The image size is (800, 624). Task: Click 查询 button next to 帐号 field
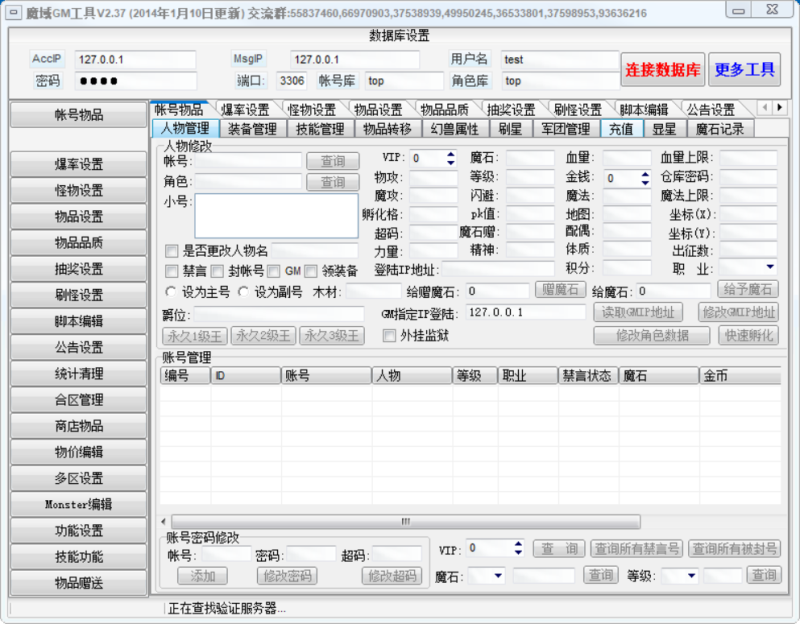click(333, 161)
